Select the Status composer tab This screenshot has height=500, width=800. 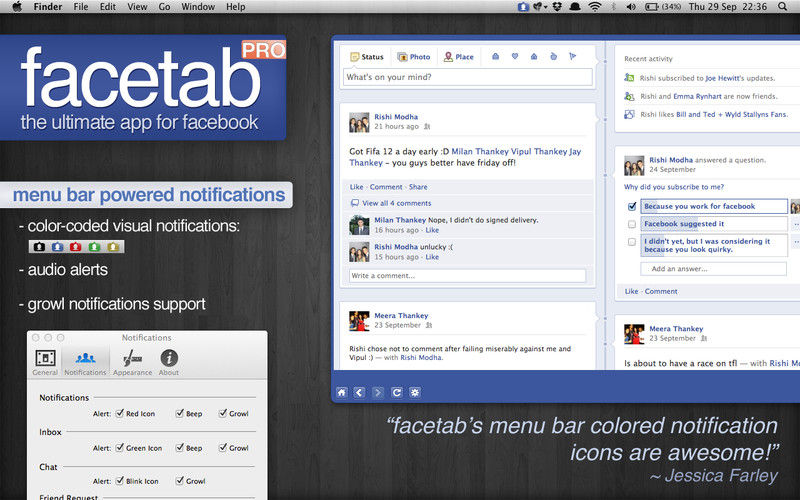tap(367, 57)
